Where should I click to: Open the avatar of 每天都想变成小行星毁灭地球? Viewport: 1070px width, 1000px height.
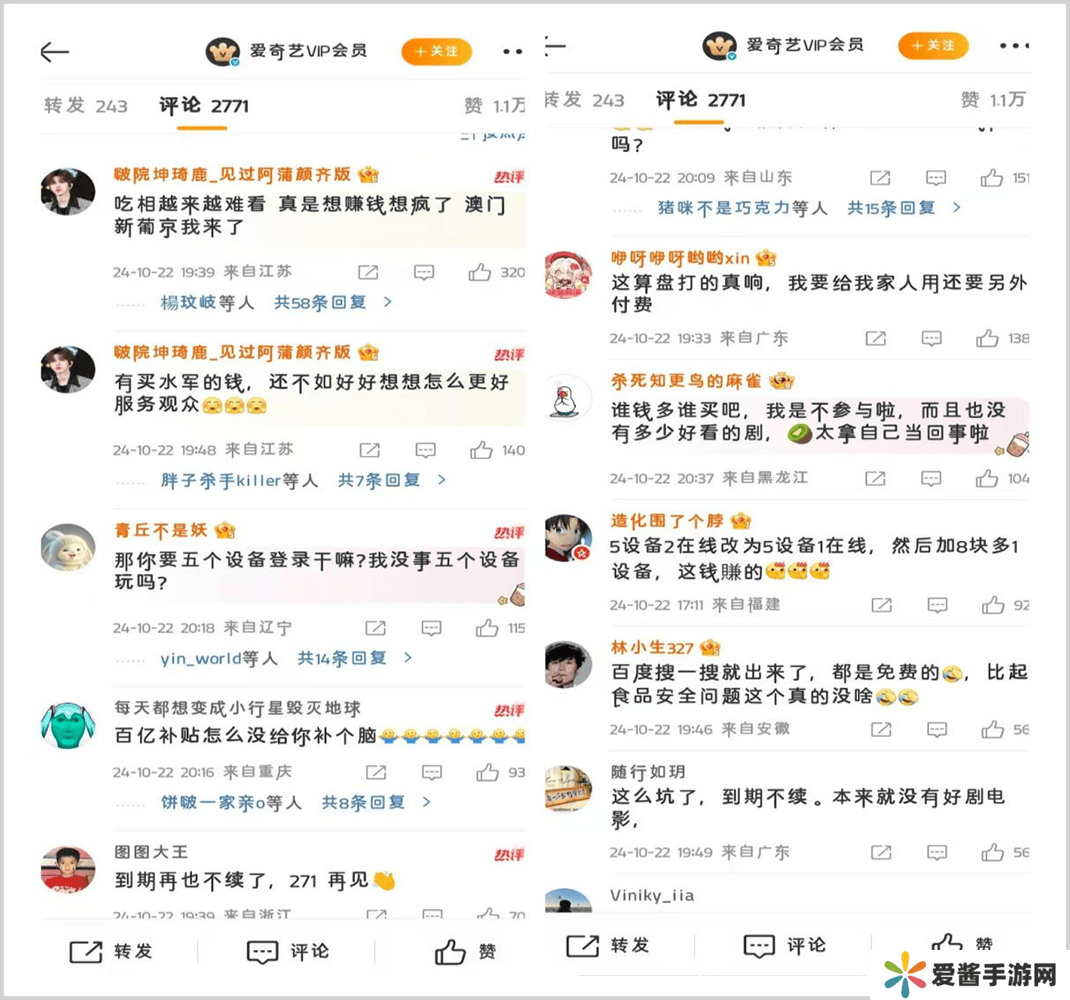[x=68, y=726]
